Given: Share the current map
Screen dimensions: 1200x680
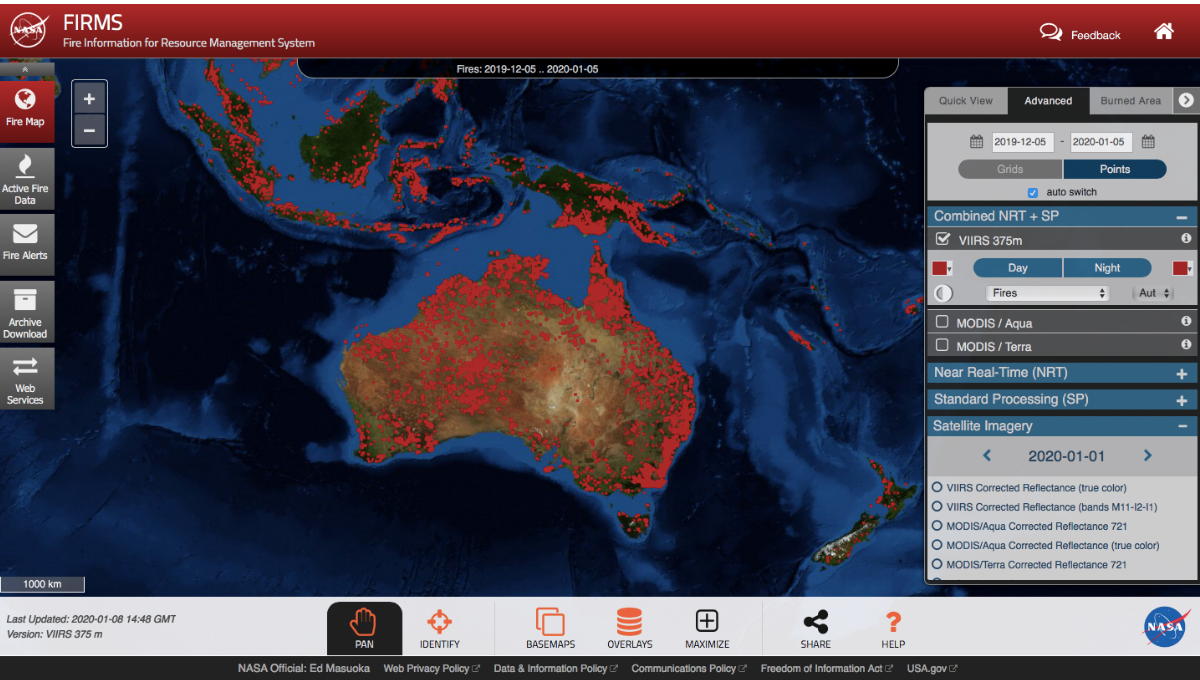Looking at the screenshot, I should [x=816, y=629].
